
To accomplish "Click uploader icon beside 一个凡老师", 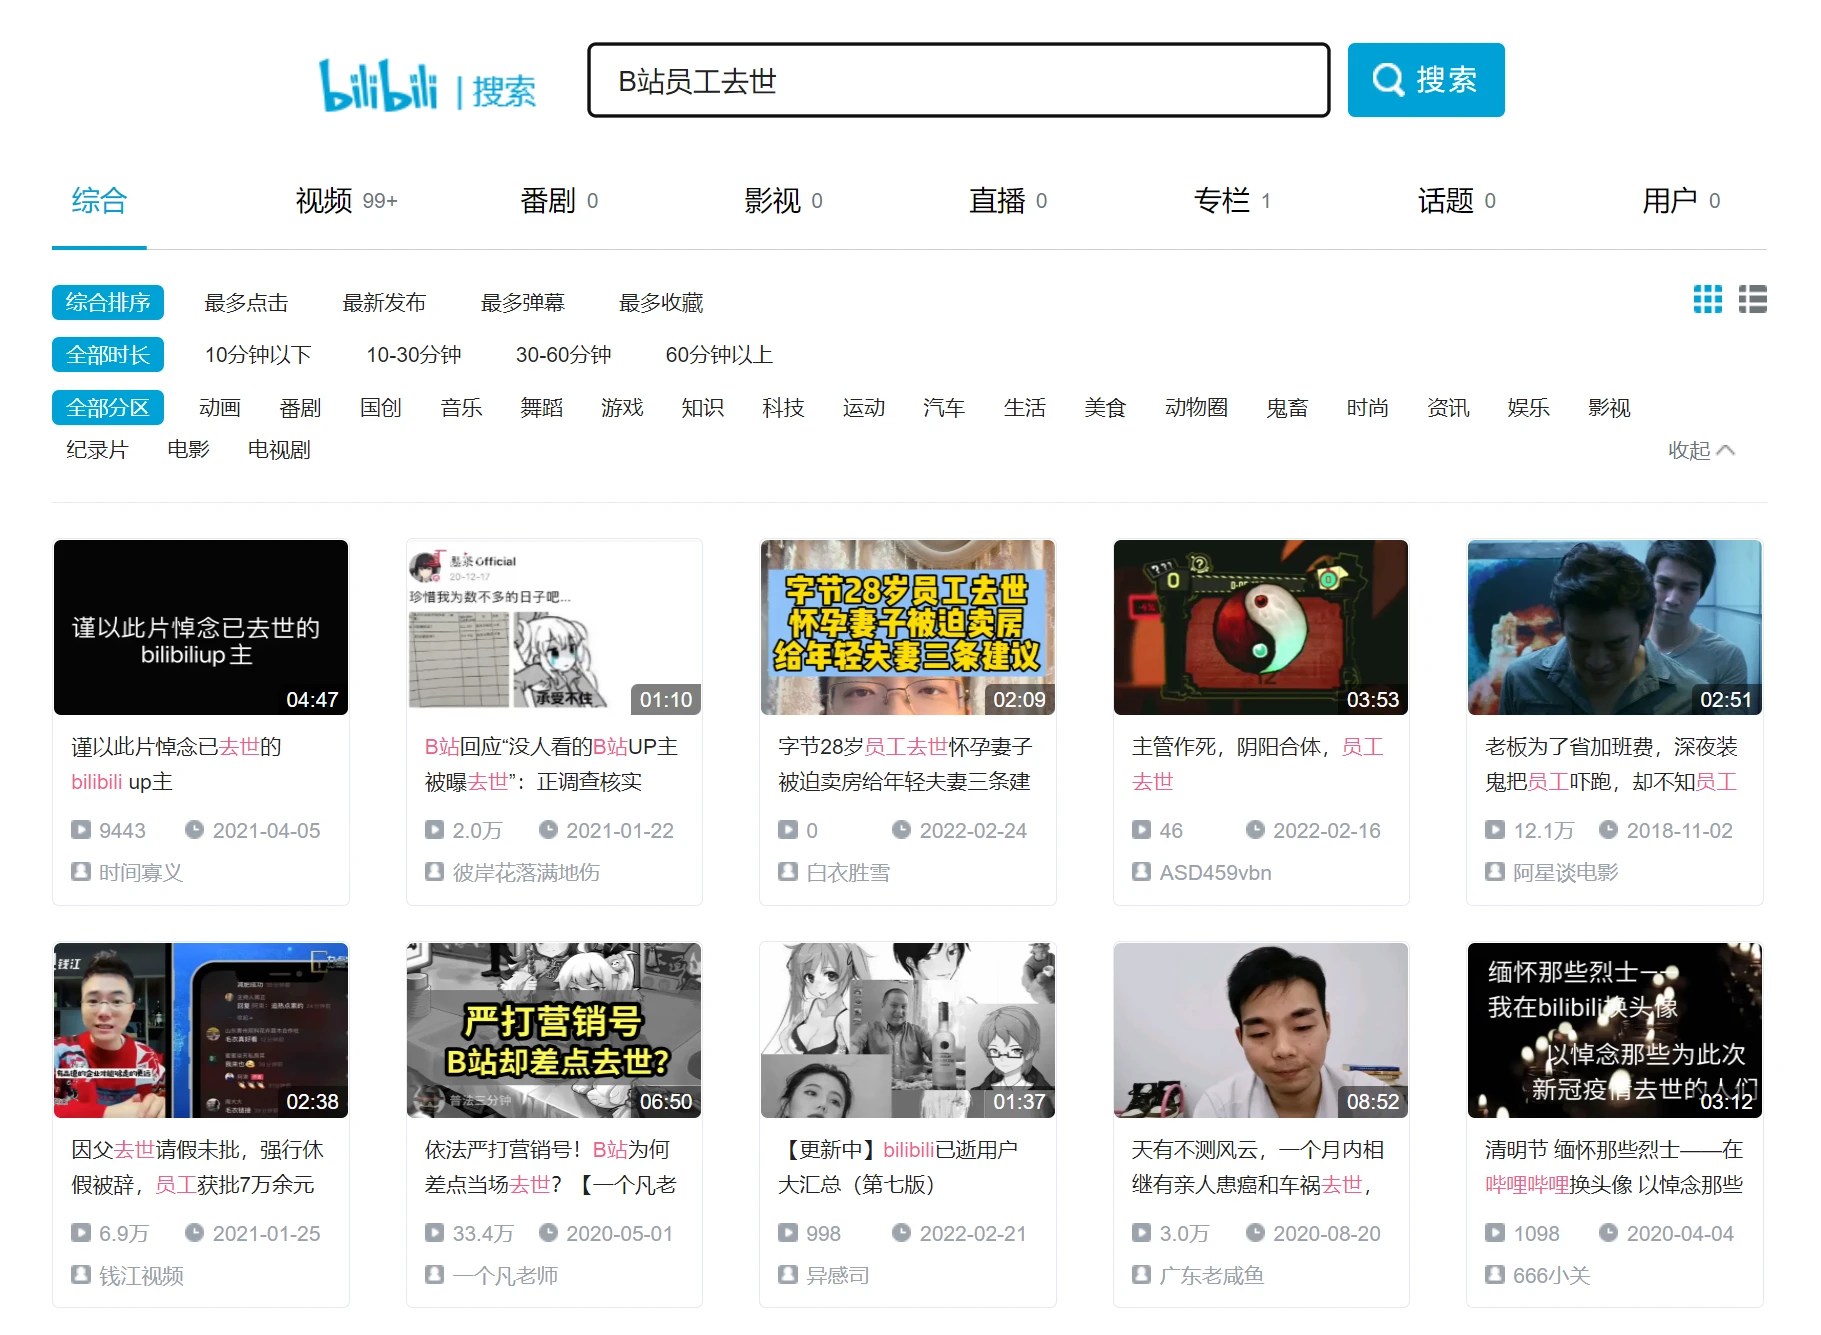I will 434,1274.
